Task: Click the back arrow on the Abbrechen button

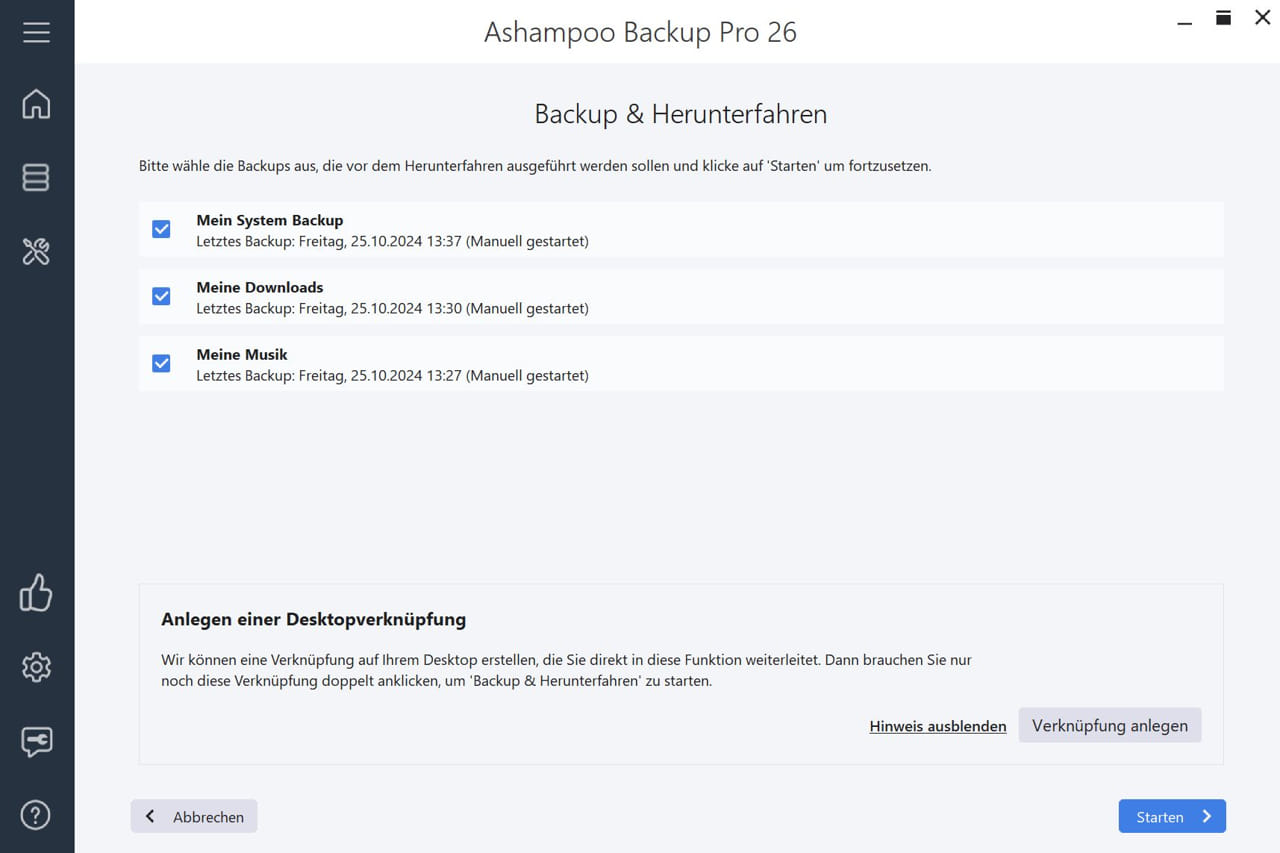Action: pos(150,816)
